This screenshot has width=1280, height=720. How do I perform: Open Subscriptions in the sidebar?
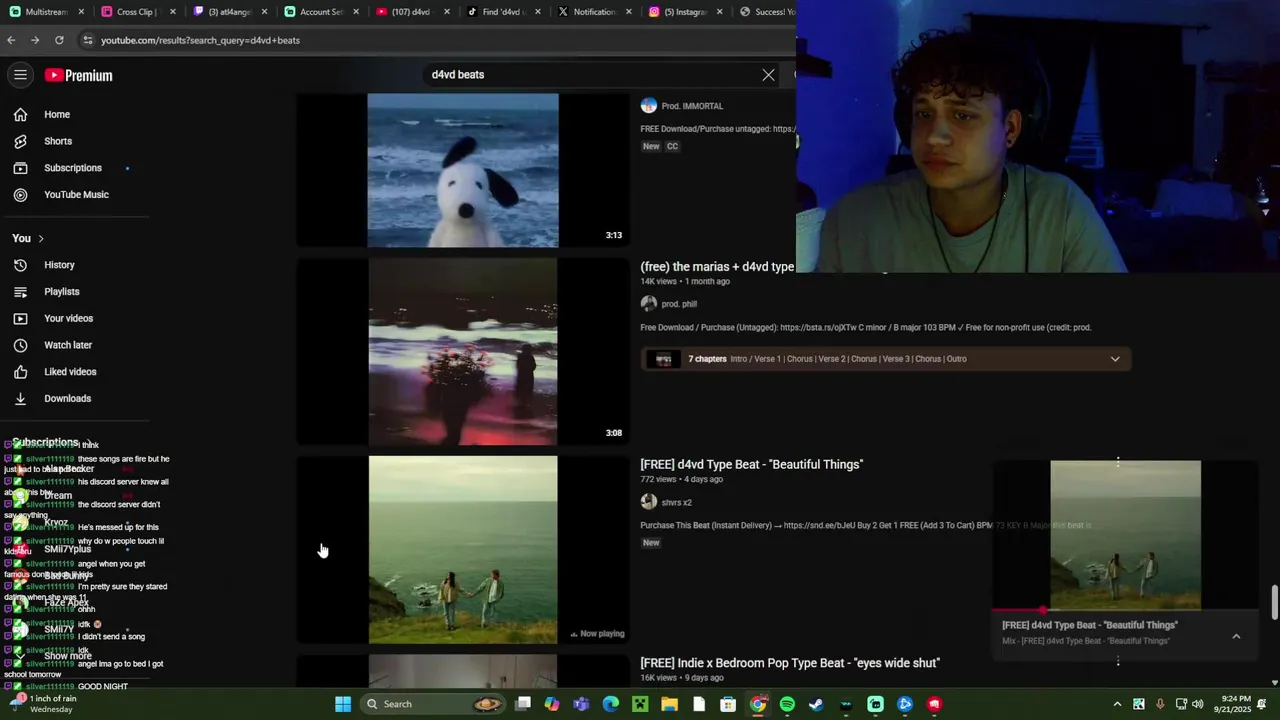[x=72, y=168]
